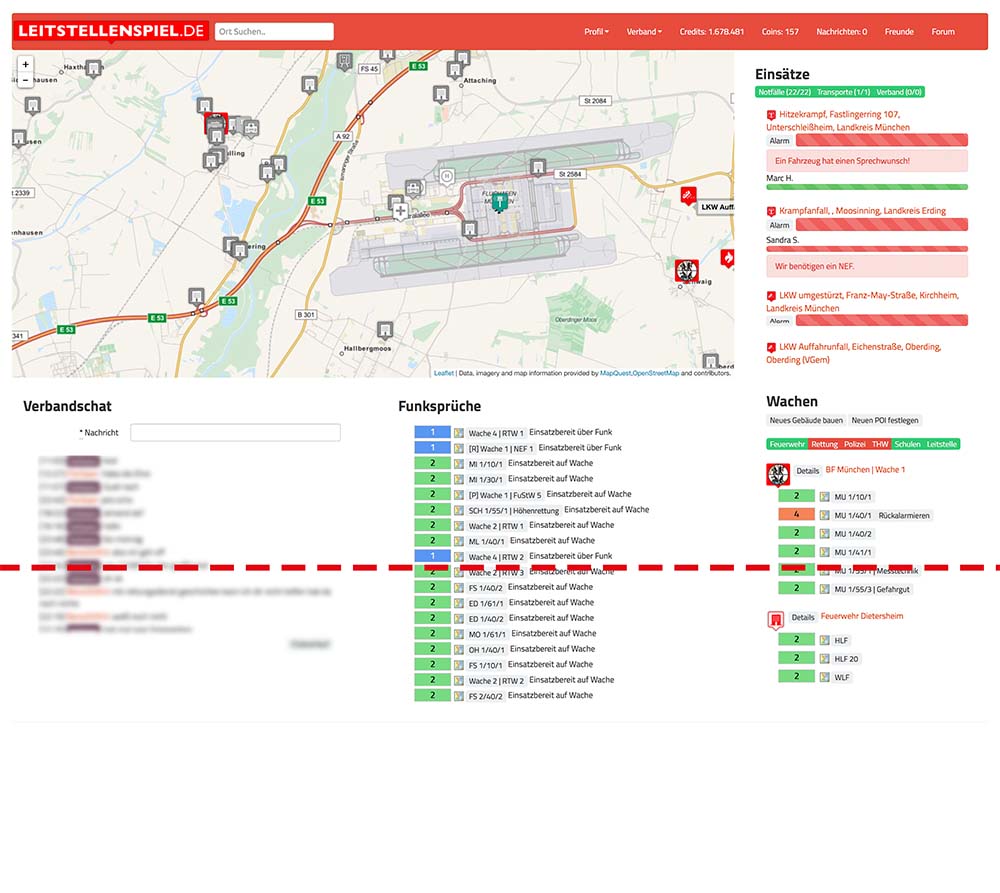Click the 'Wir benötigen ein NEF.' notice
This screenshot has height=893, width=1000.
(867, 267)
